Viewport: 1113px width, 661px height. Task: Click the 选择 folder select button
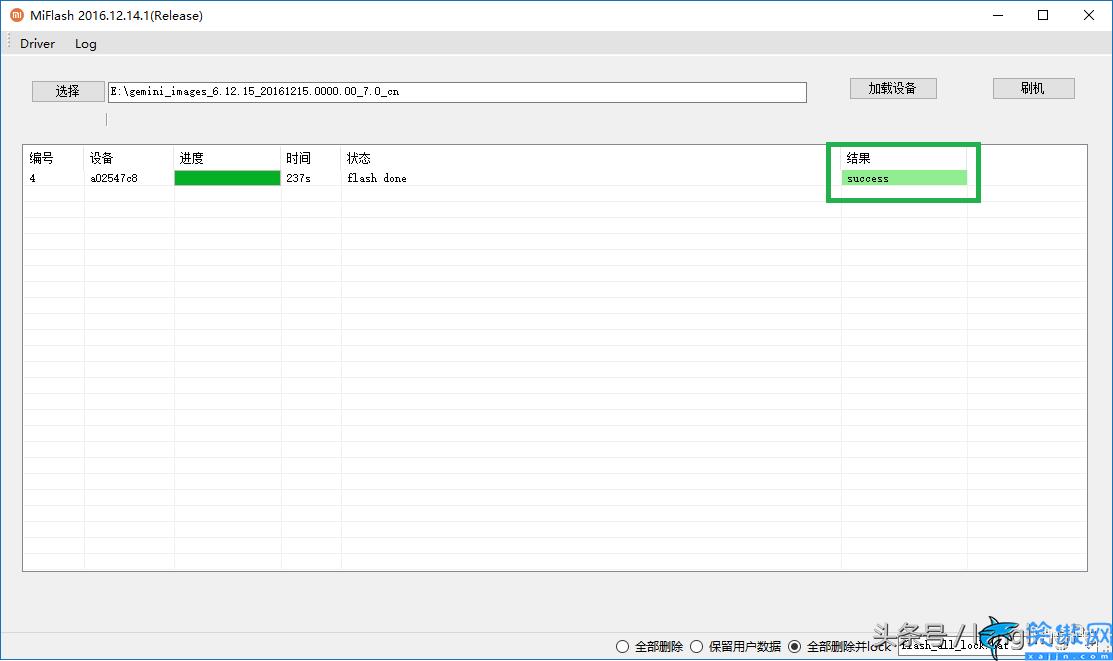[67, 91]
